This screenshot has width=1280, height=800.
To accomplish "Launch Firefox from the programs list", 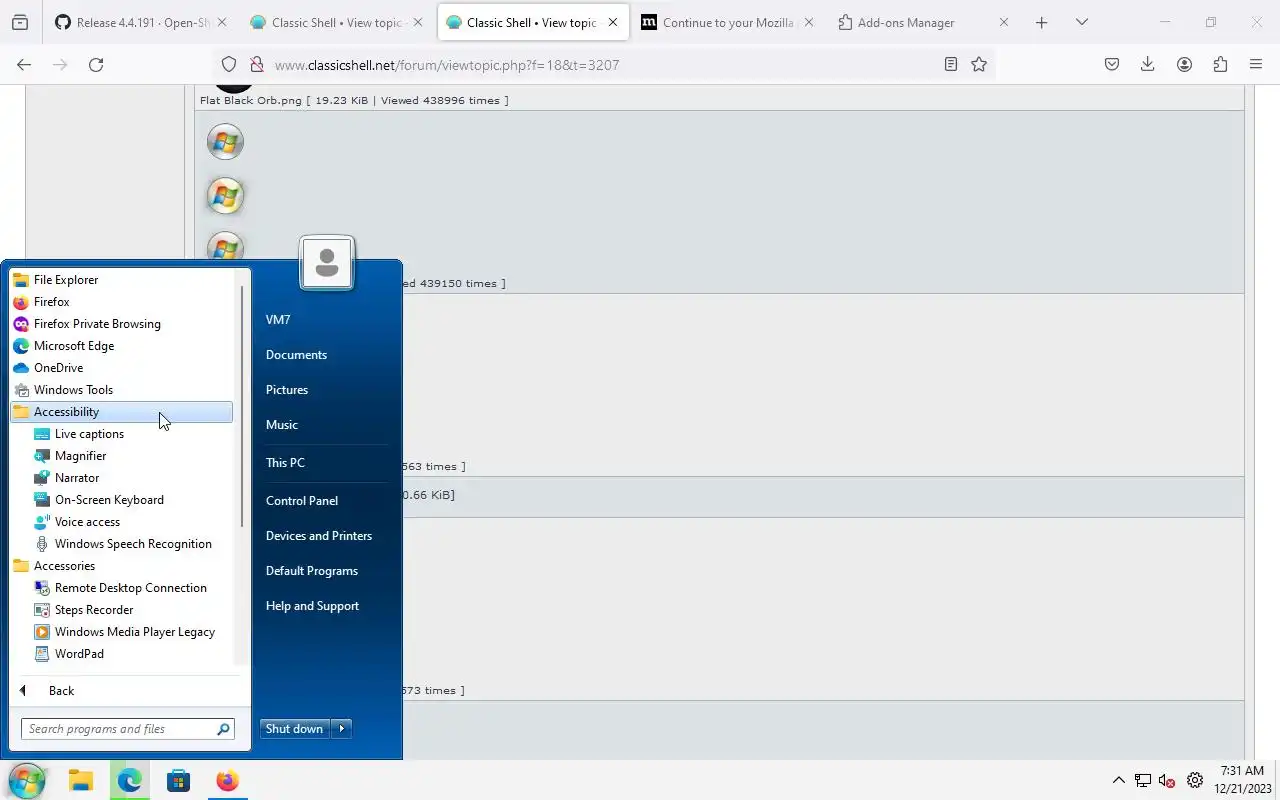I will [121, 302].
